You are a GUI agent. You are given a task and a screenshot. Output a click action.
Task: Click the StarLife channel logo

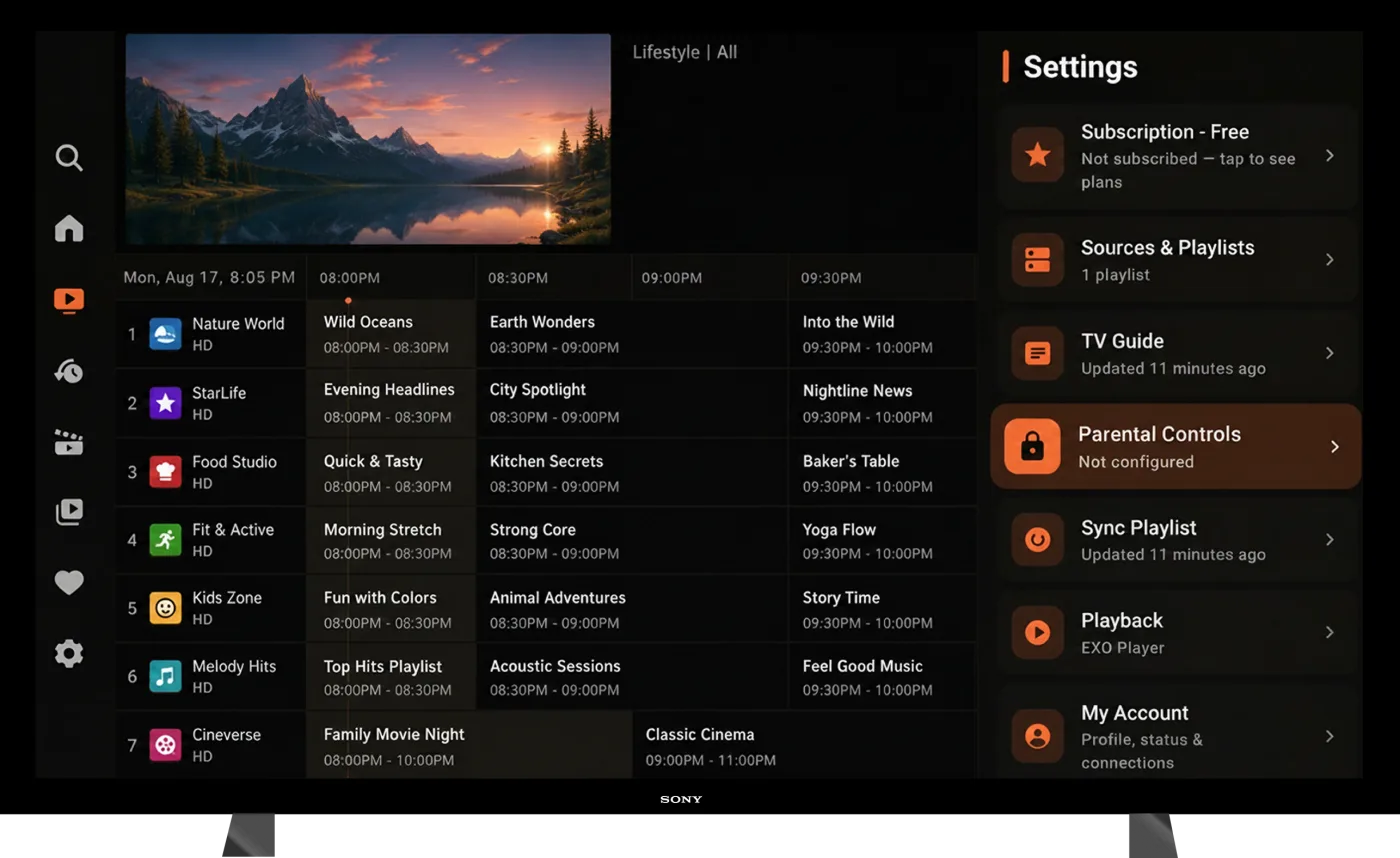(165, 403)
